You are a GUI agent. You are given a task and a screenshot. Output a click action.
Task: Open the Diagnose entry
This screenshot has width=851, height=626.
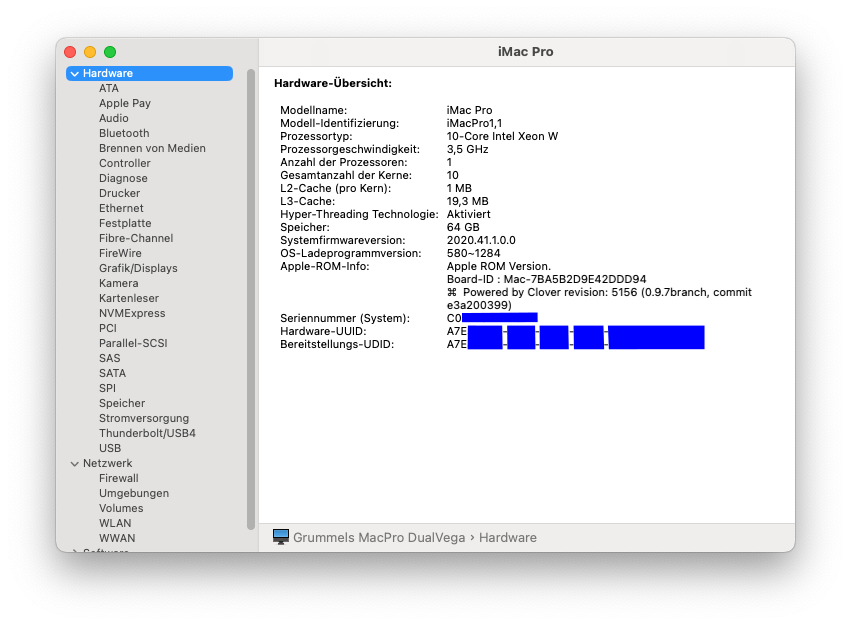(x=123, y=178)
